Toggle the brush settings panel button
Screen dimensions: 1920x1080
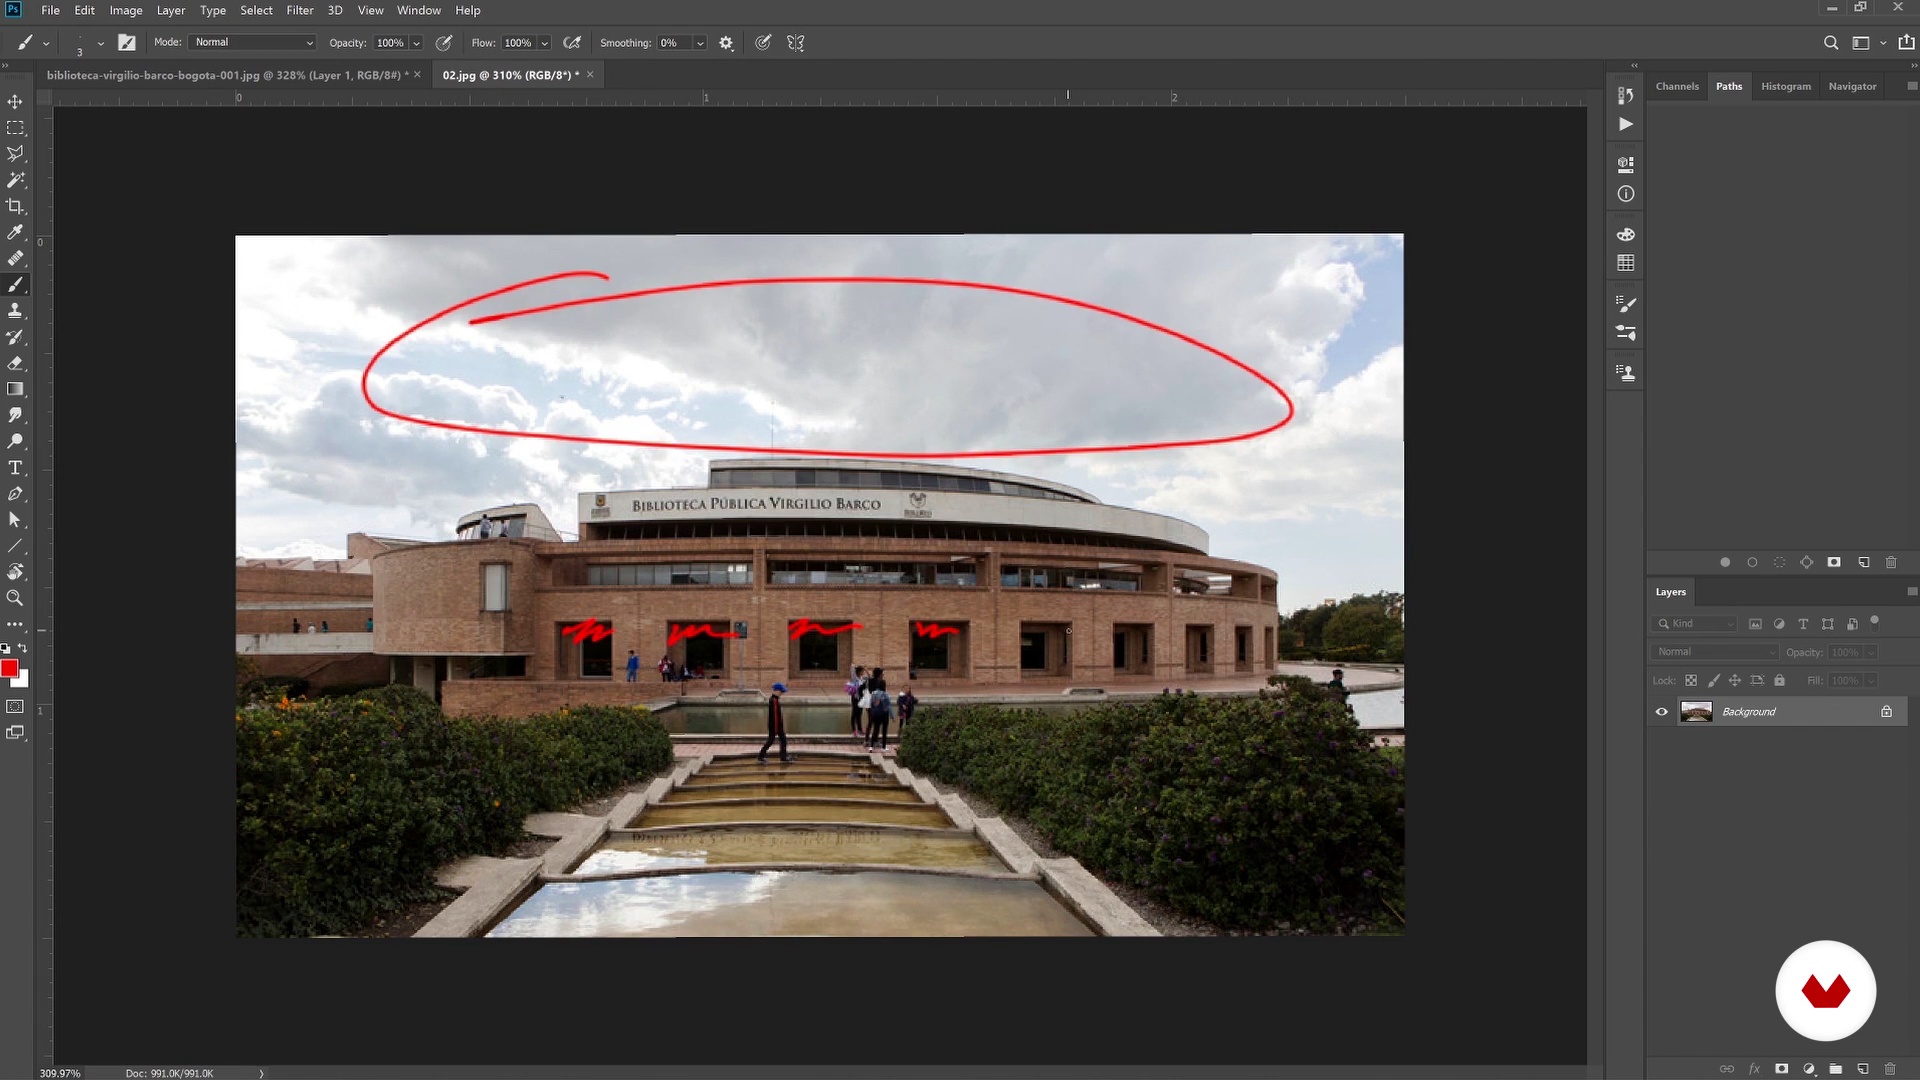pos(127,43)
